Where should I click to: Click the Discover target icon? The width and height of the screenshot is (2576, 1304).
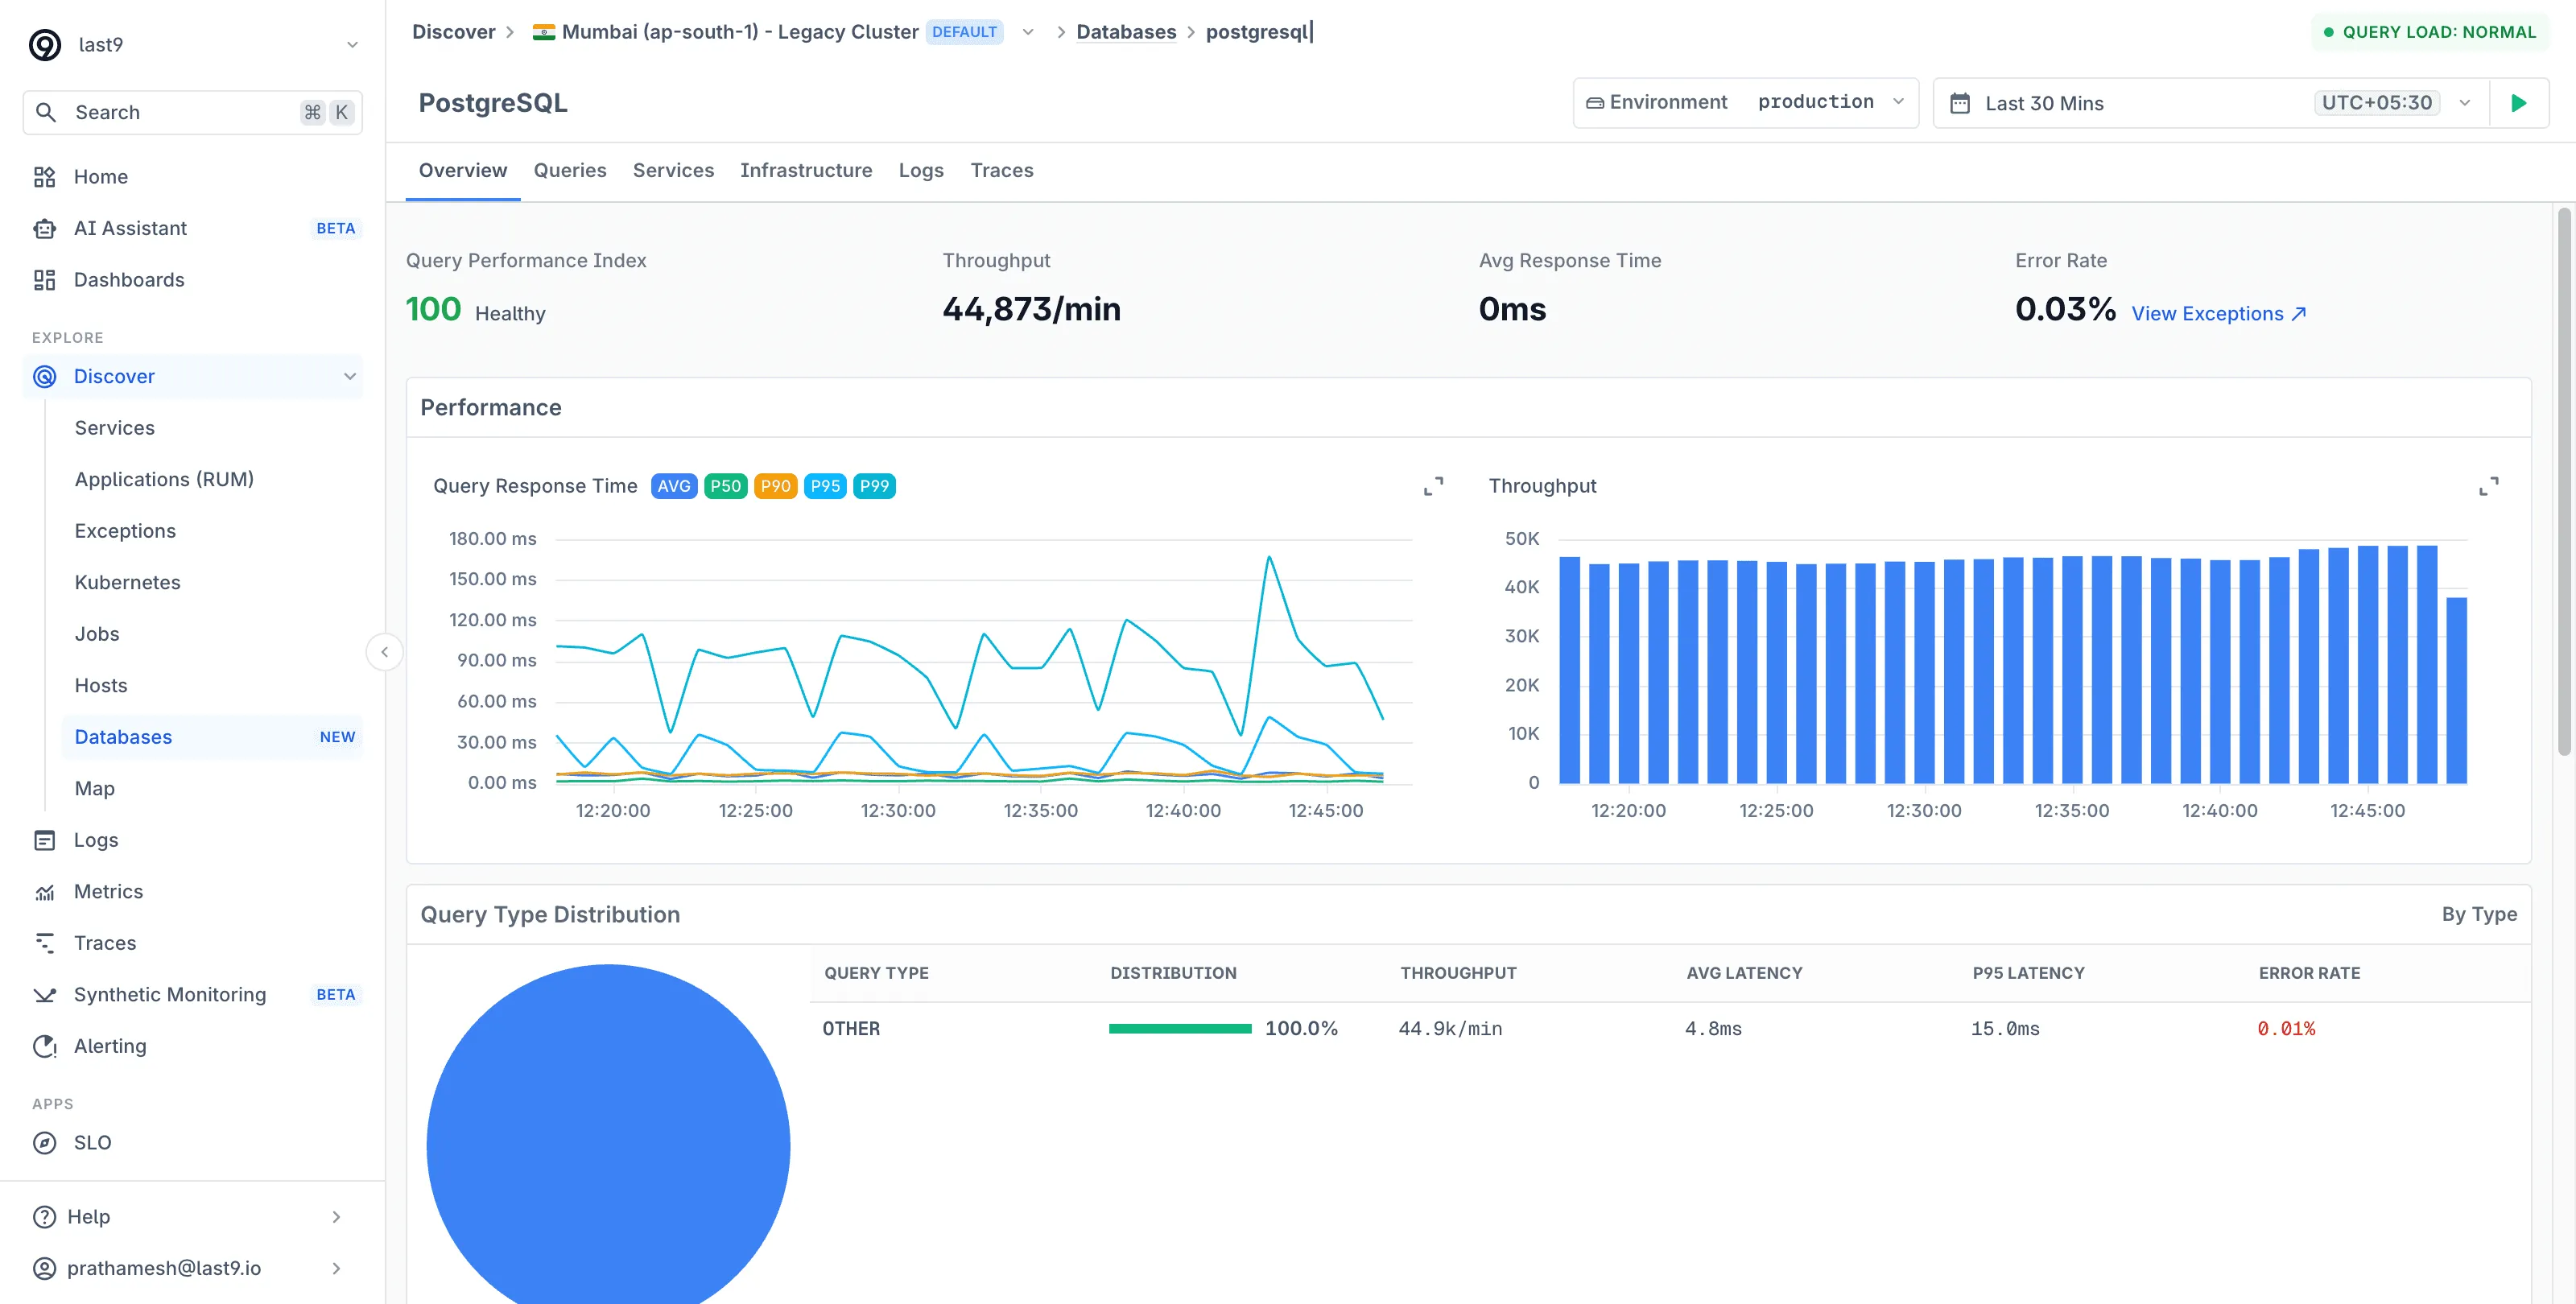coord(44,376)
